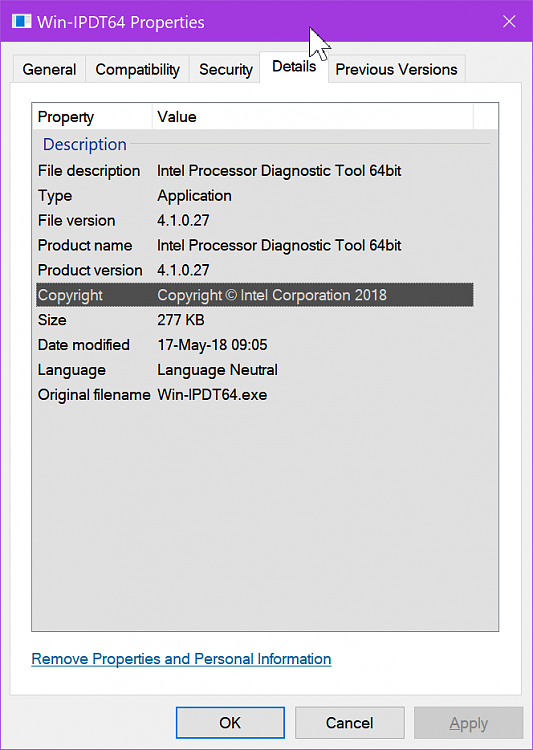Close the Win-IPDT64 Properties dialog

click(509, 22)
